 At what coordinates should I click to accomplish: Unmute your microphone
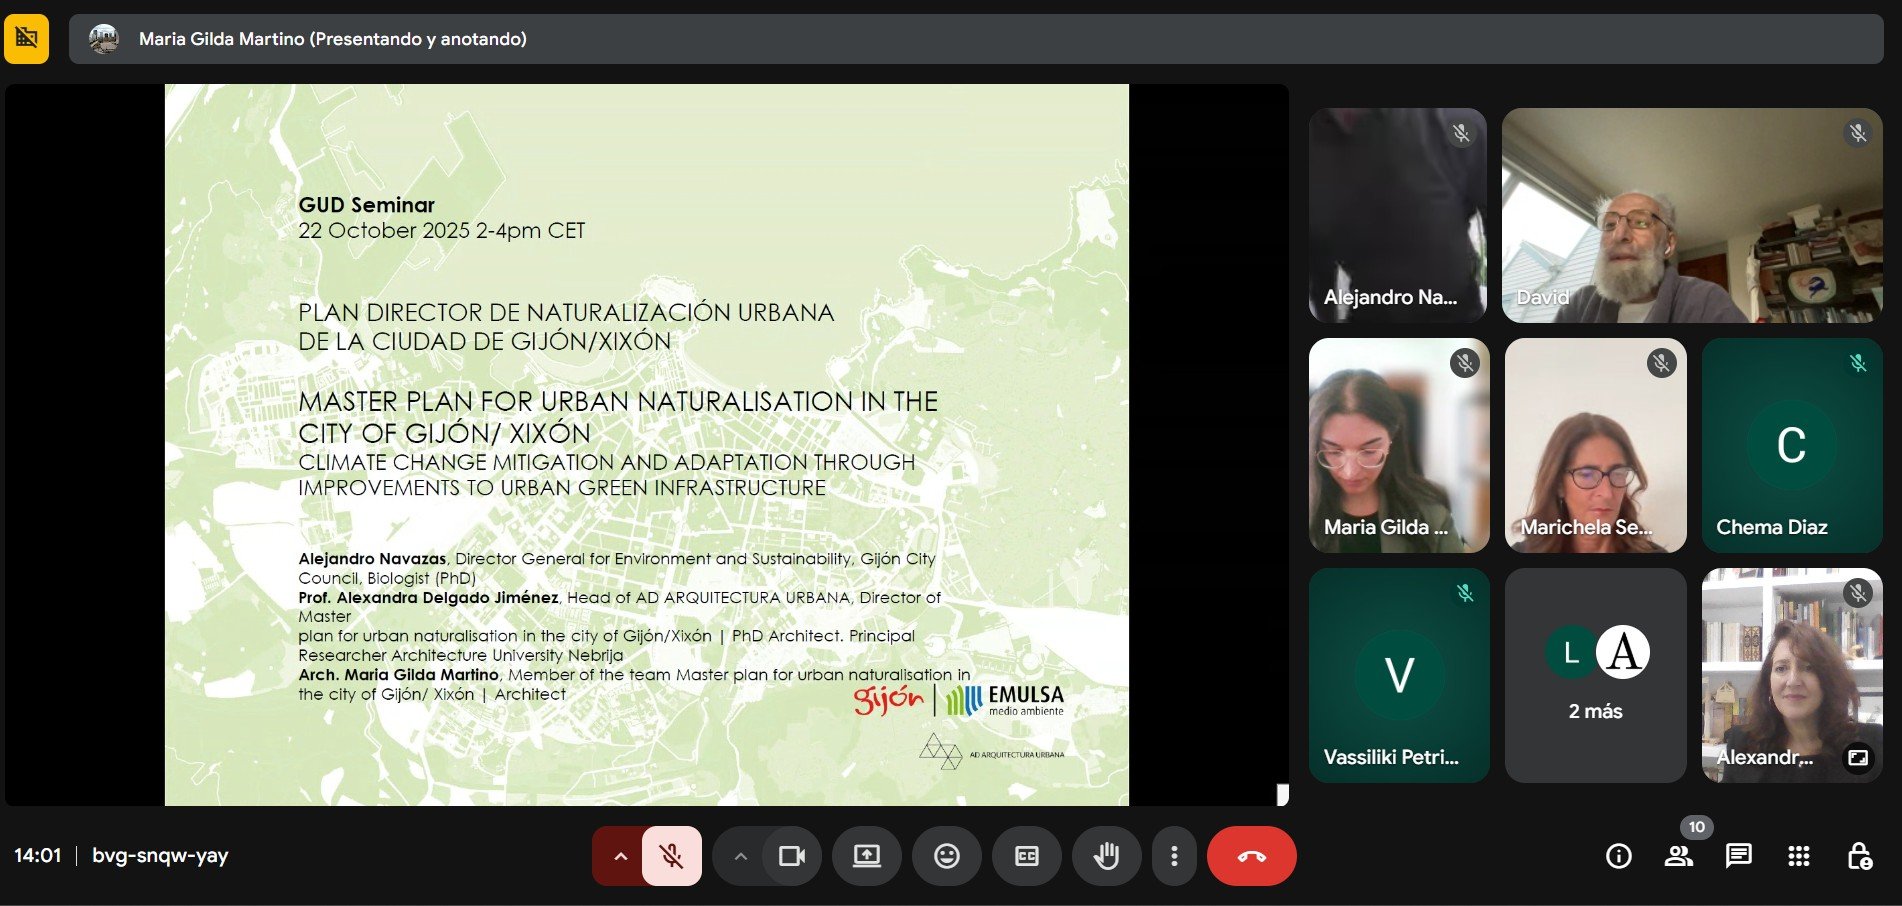[671, 856]
